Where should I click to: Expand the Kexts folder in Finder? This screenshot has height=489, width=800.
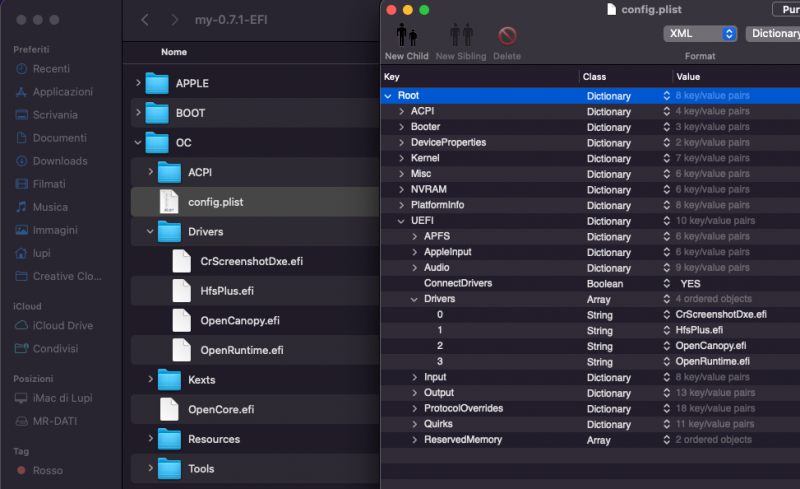(x=151, y=379)
